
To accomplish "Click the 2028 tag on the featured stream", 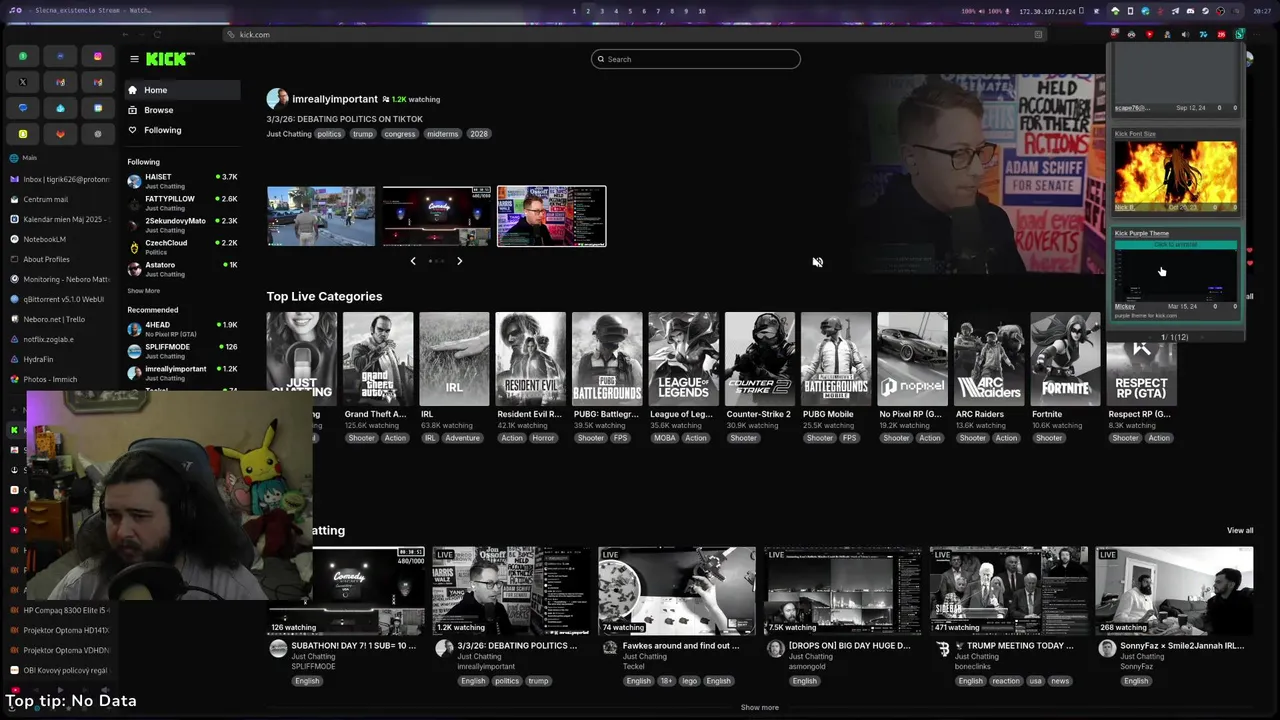I will click(x=479, y=134).
